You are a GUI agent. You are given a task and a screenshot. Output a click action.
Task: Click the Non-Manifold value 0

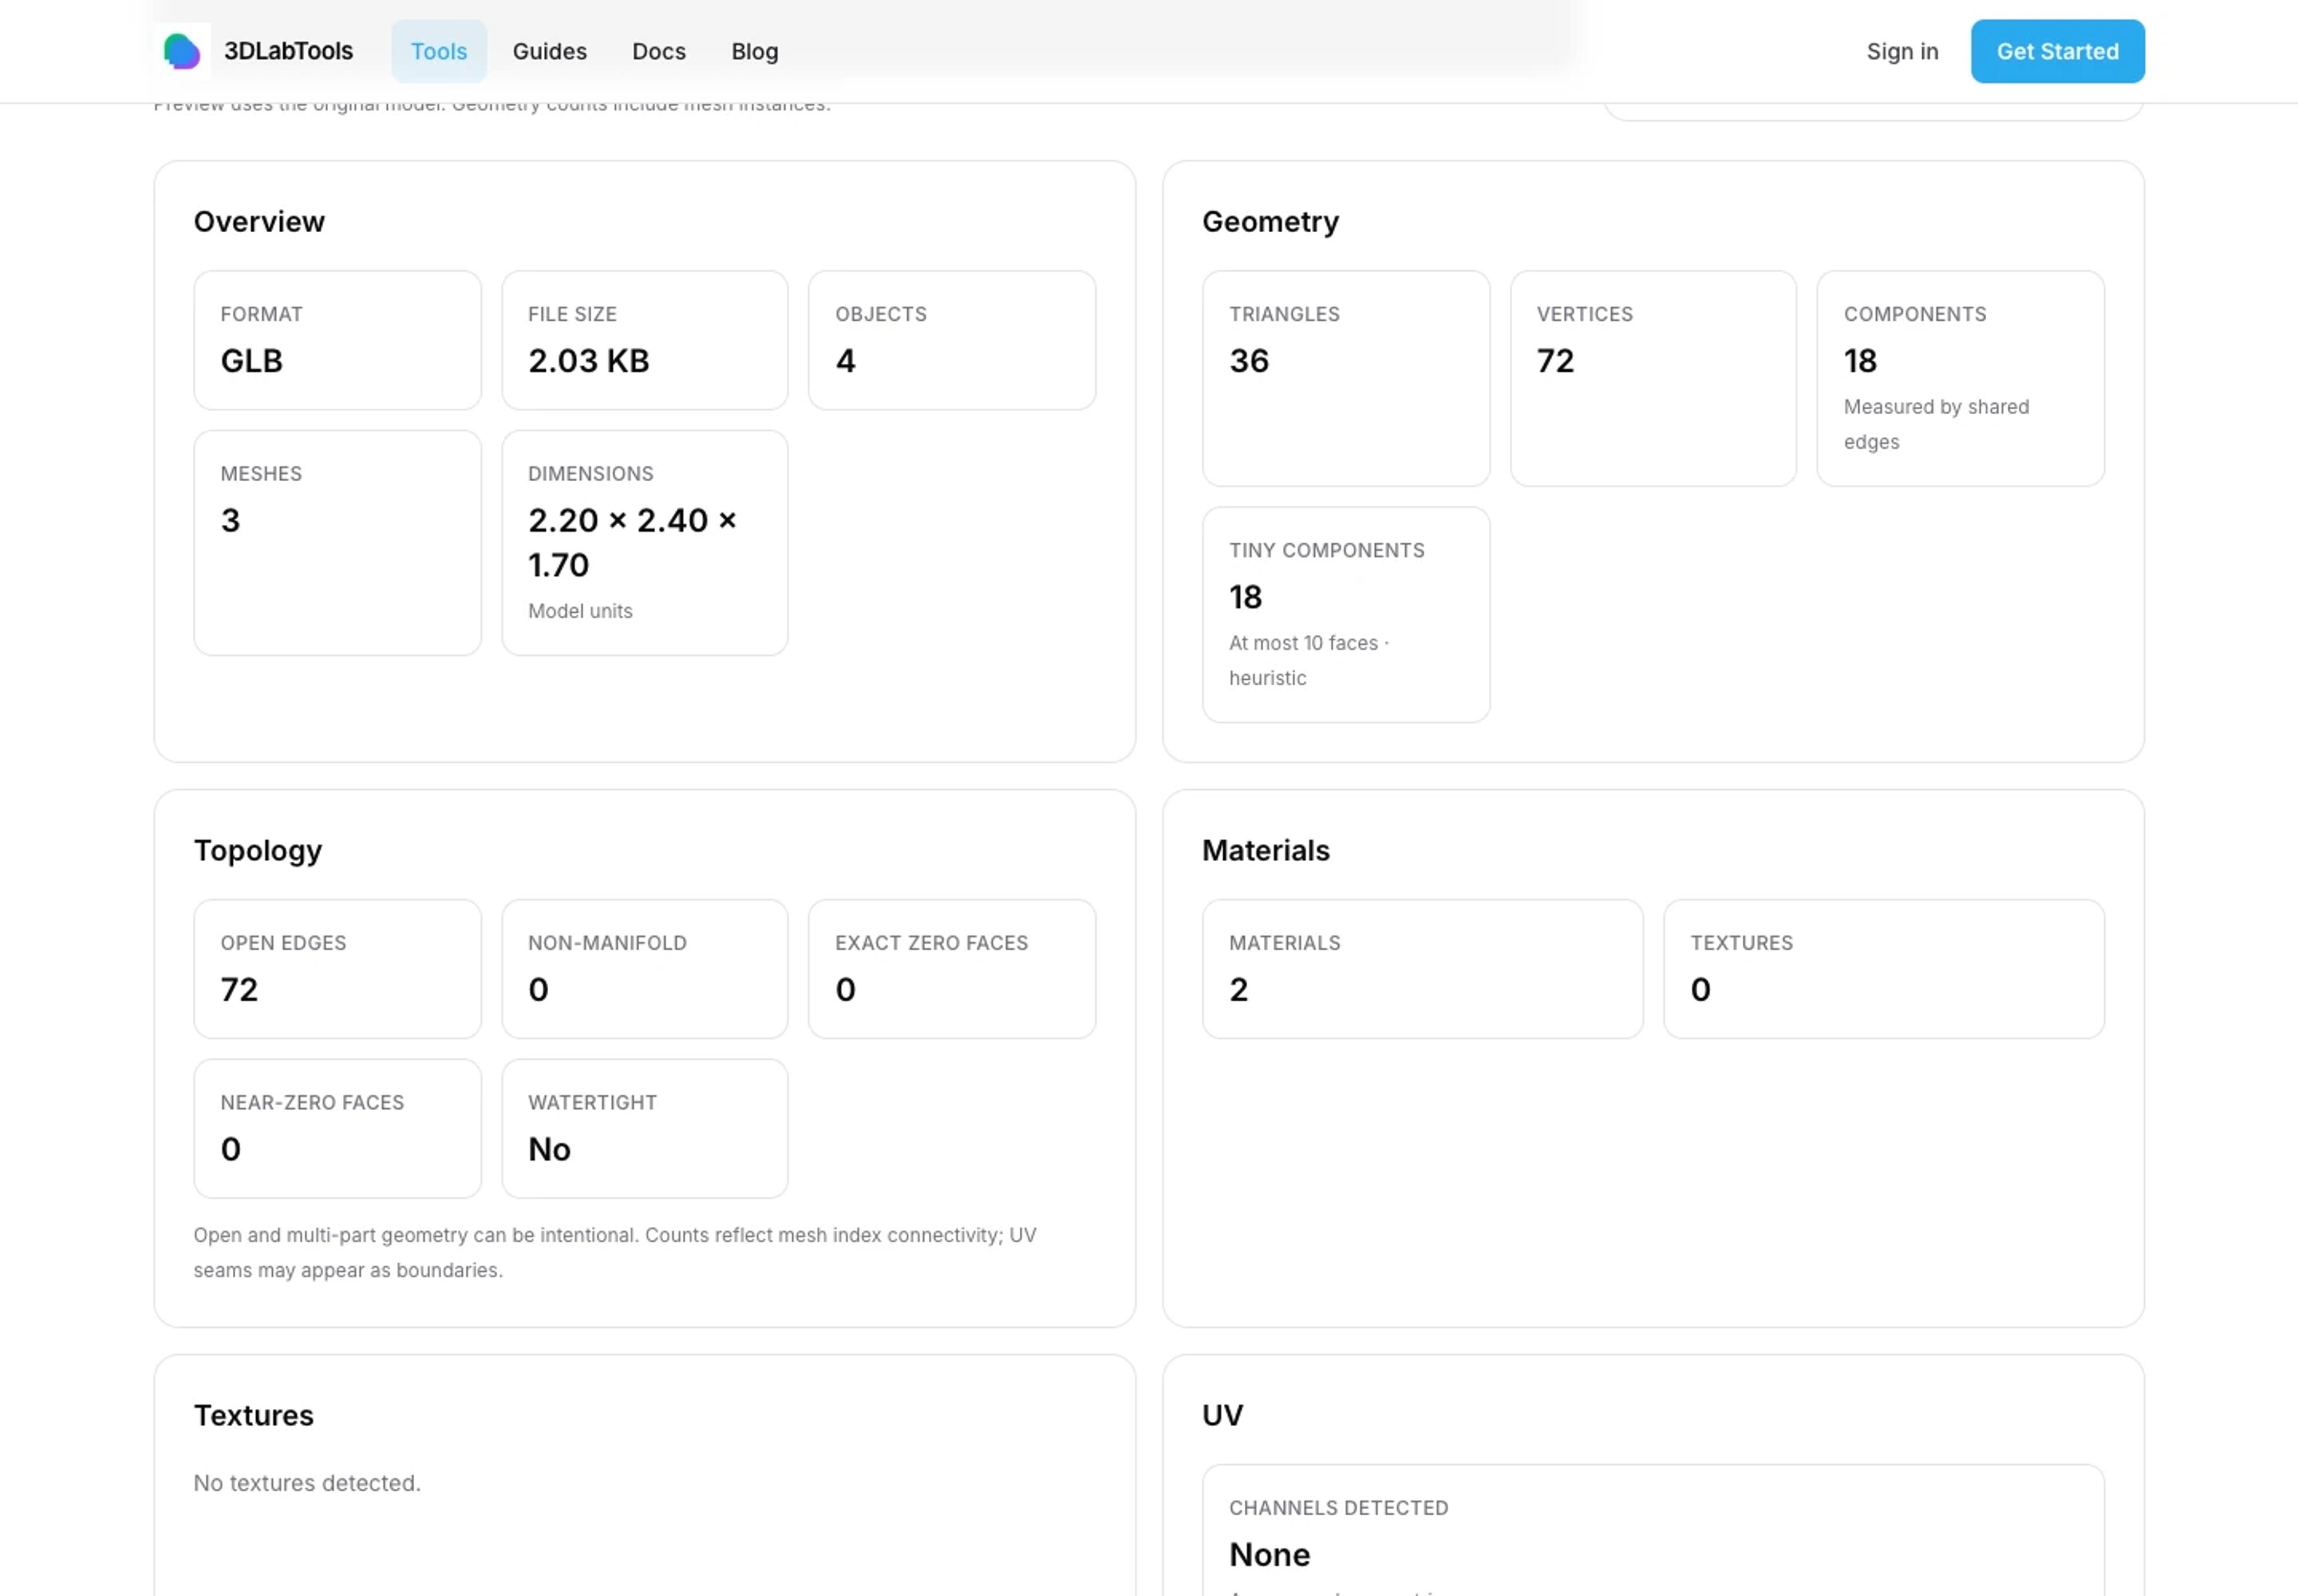click(x=538, y=990)
